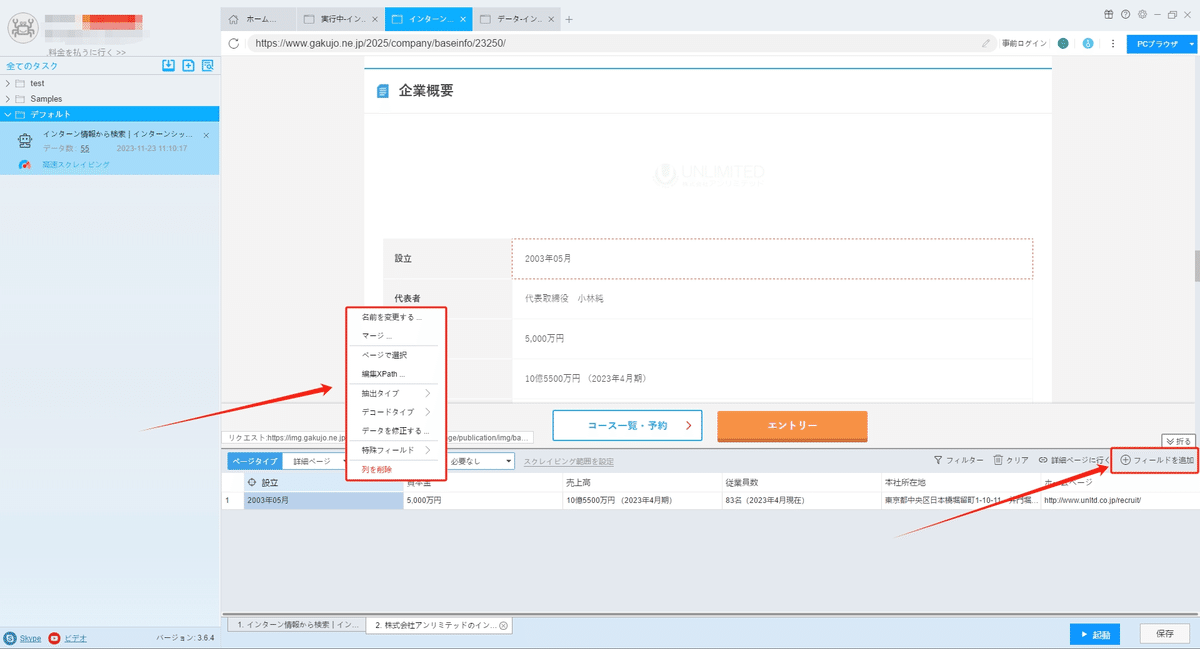Expand the Samples folder
The height and width of the screenshot is (649, 1200).
(8, 99)
